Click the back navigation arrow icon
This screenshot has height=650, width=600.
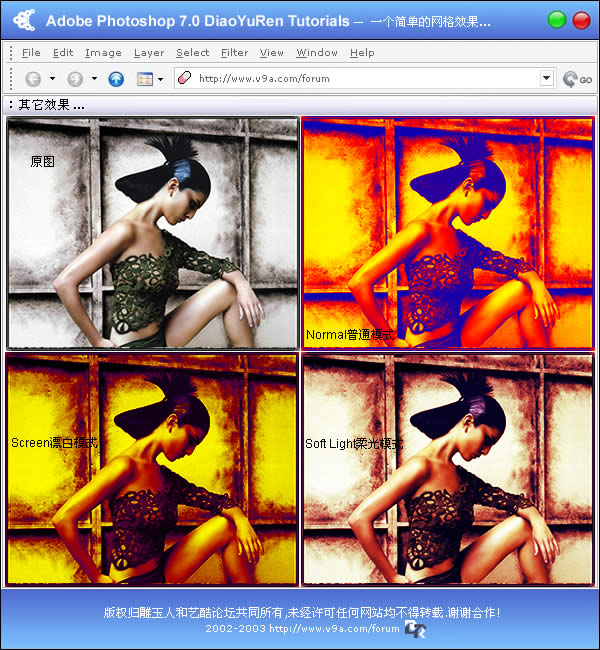33,79
